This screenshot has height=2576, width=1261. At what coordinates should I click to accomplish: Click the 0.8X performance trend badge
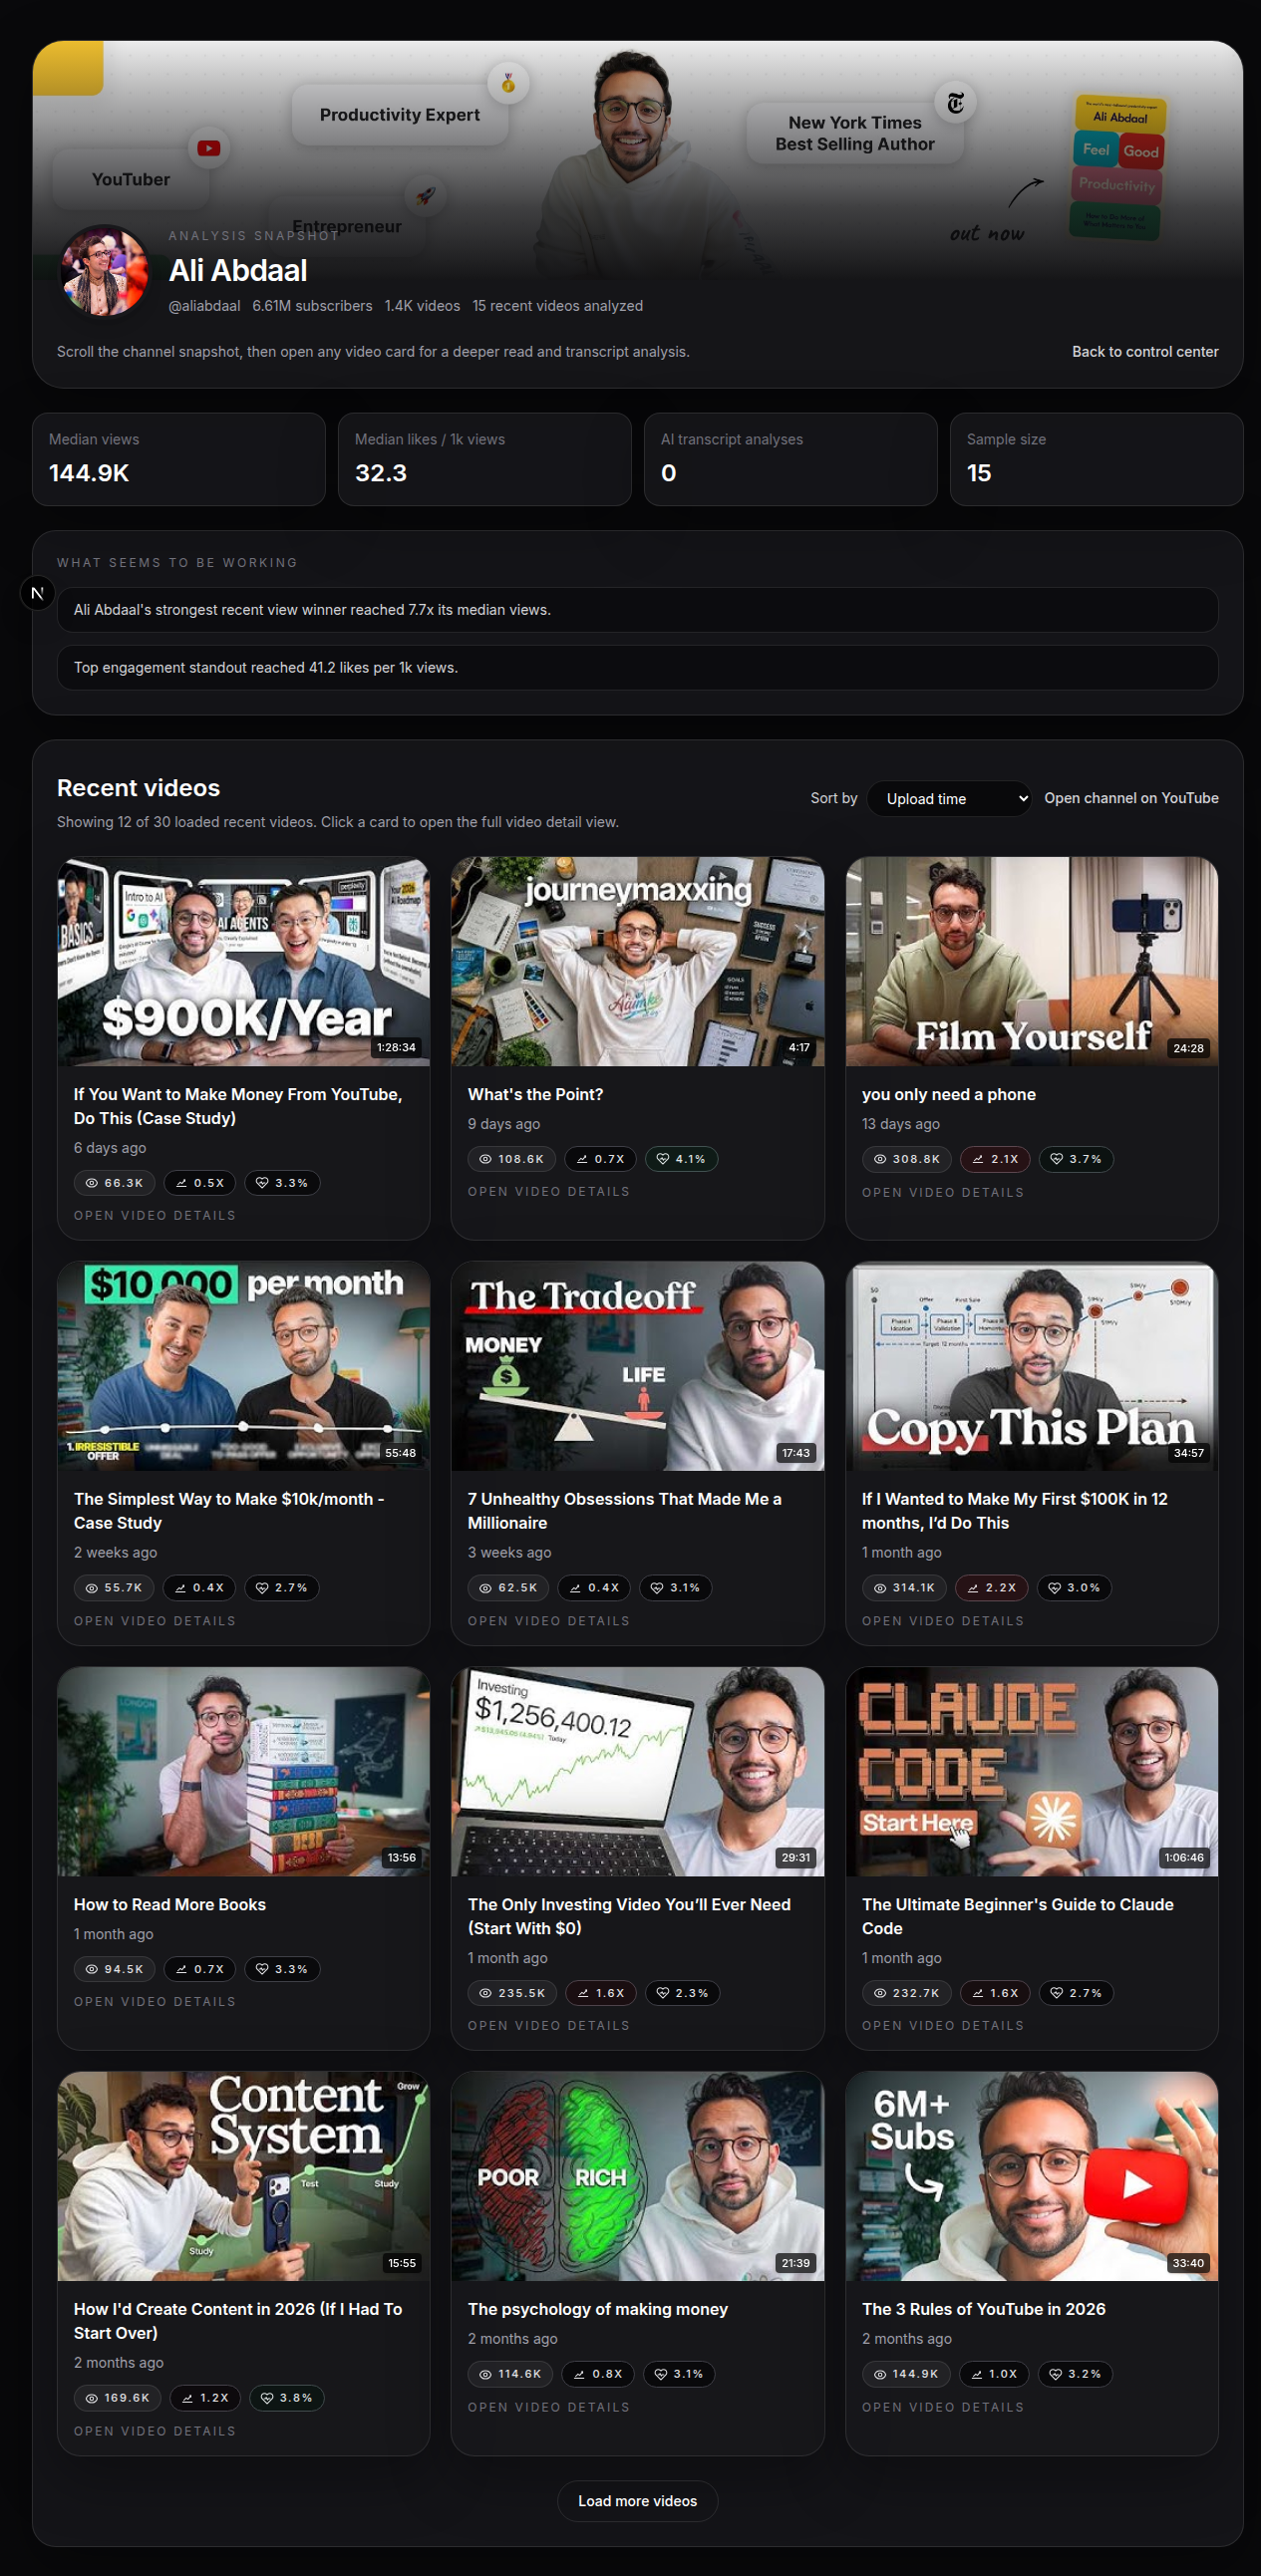[x=598, y=2374]
